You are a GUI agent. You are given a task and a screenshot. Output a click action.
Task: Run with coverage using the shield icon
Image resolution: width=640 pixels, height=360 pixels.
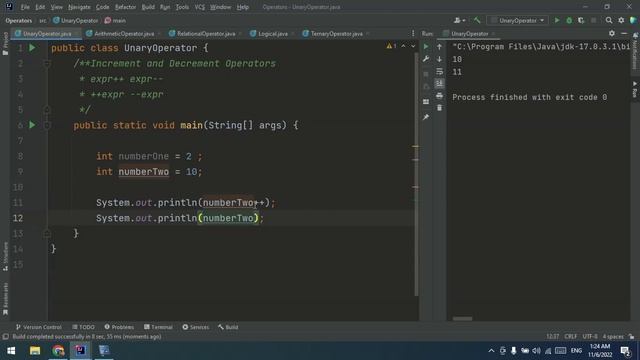[x=581, y=20]
